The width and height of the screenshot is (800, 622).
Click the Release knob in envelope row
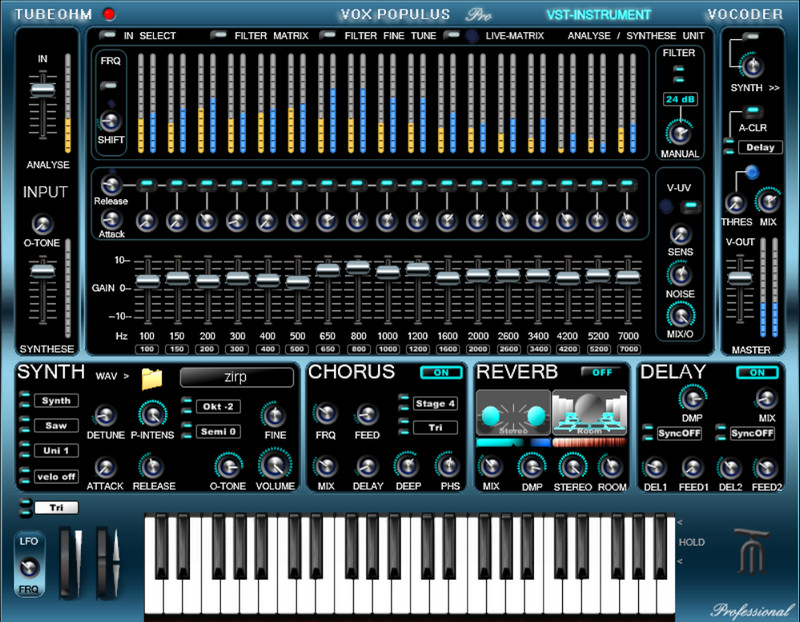(110, 184)
